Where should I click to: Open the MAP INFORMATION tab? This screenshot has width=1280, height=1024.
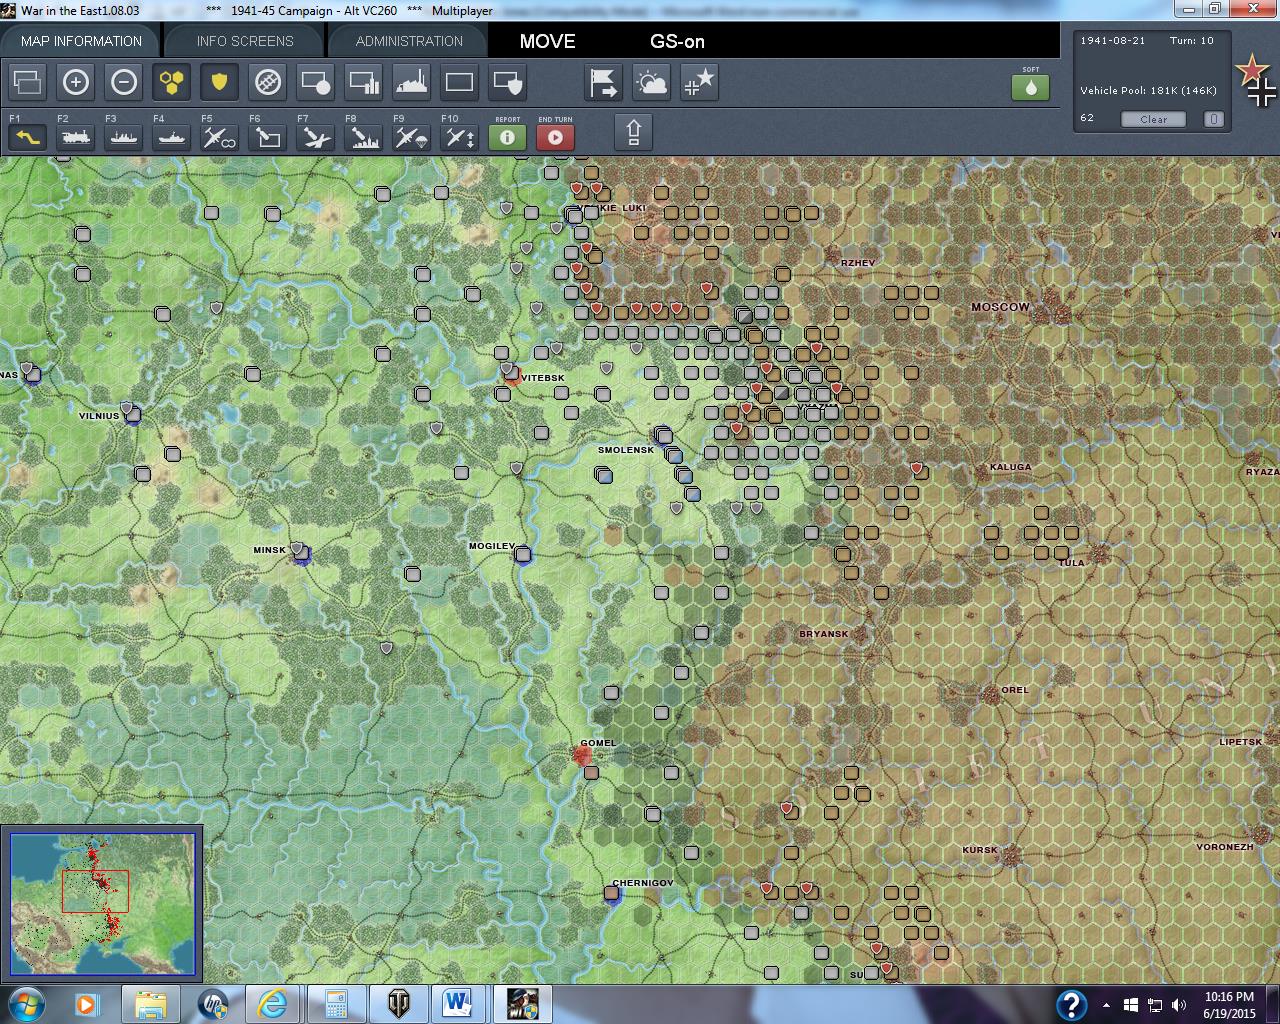pyautogui.click(x=81, y=41)
